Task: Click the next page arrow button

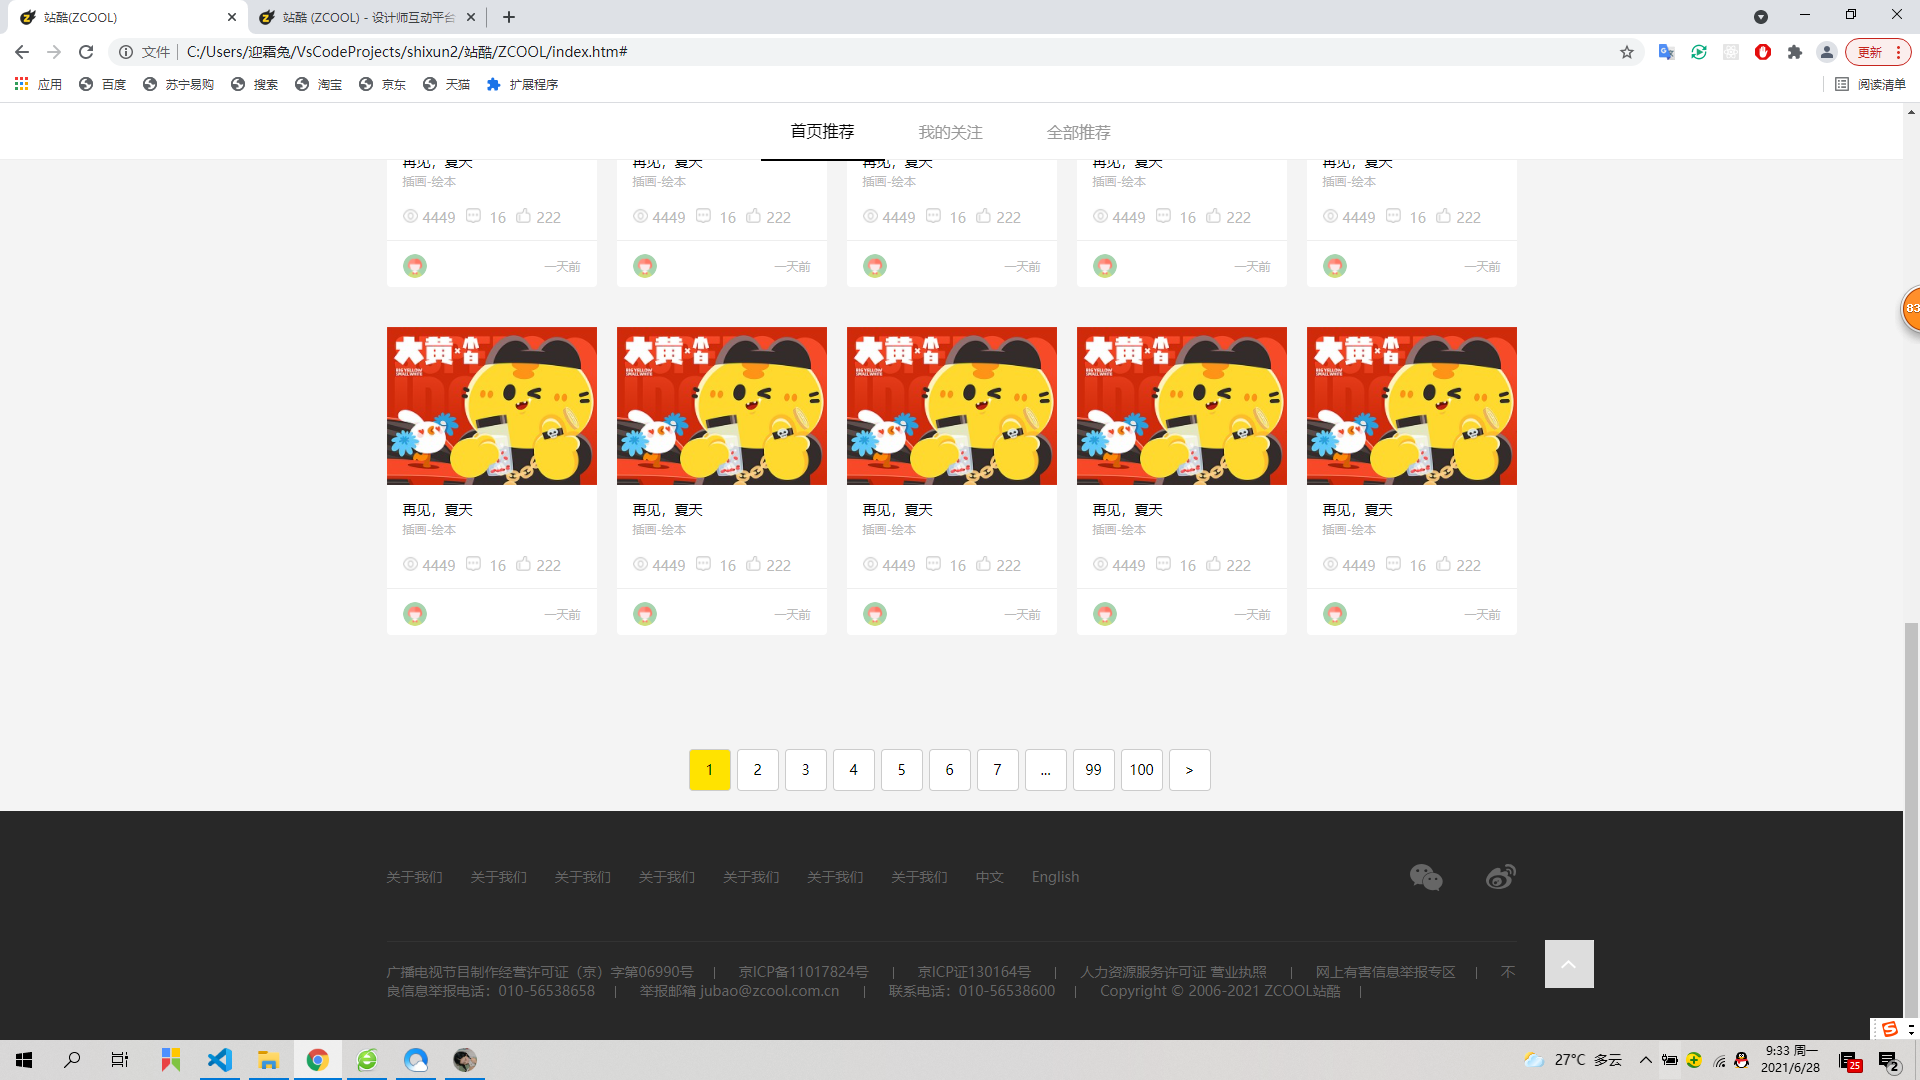Action: (1190, 770)
